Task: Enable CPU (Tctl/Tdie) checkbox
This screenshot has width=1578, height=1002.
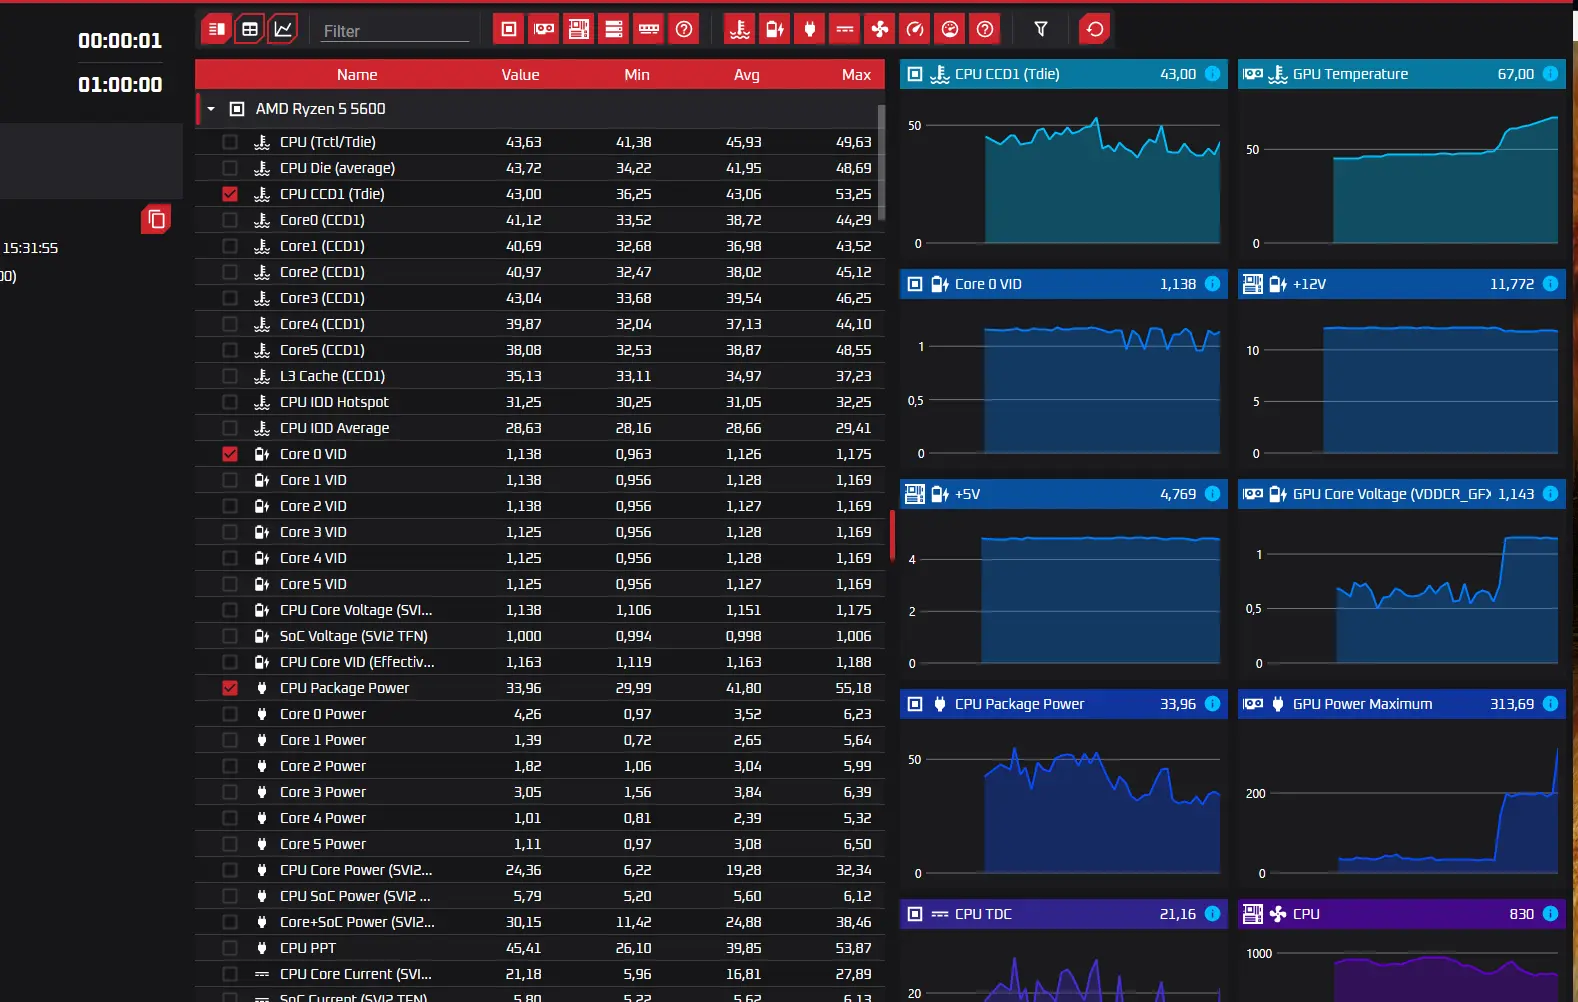Action: tap(230, 142)
